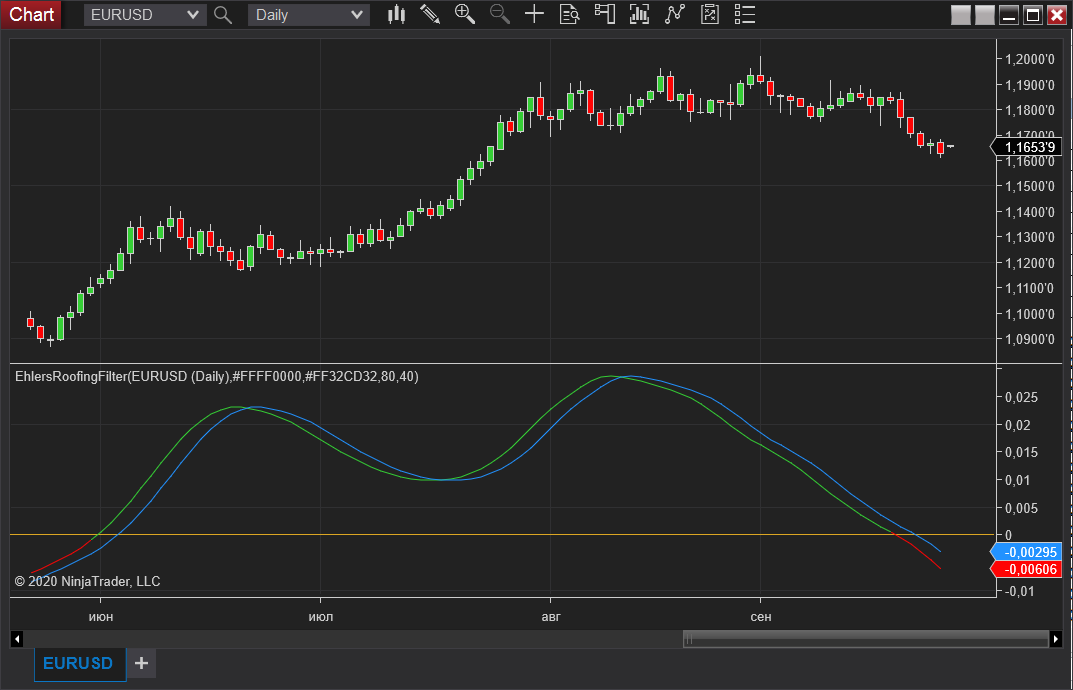The image size is (1073, 690).
Task: Open the drawing tools pencil icon
Action: pos(430,14)
